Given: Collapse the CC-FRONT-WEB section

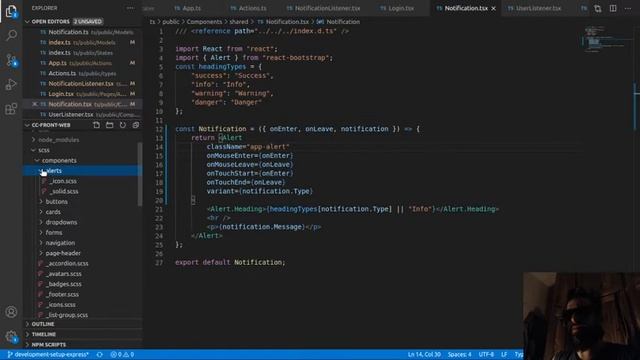Looking at the screenshot, I should pyautogui.click(x=27, y=125).
